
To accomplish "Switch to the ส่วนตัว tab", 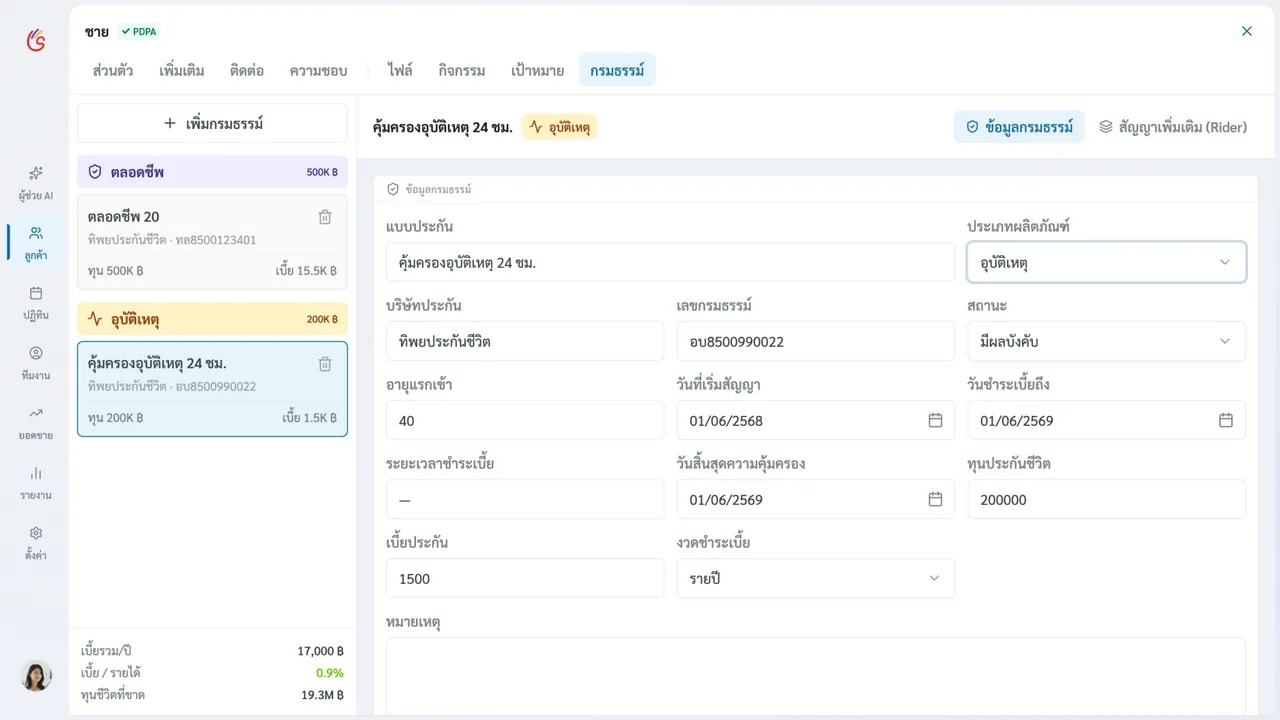I will [x=113, y=70].
